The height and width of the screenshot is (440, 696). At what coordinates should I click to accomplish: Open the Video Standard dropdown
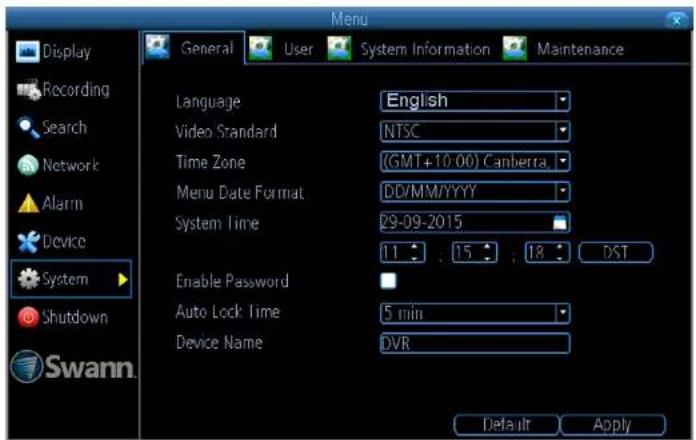coord(475,131)
